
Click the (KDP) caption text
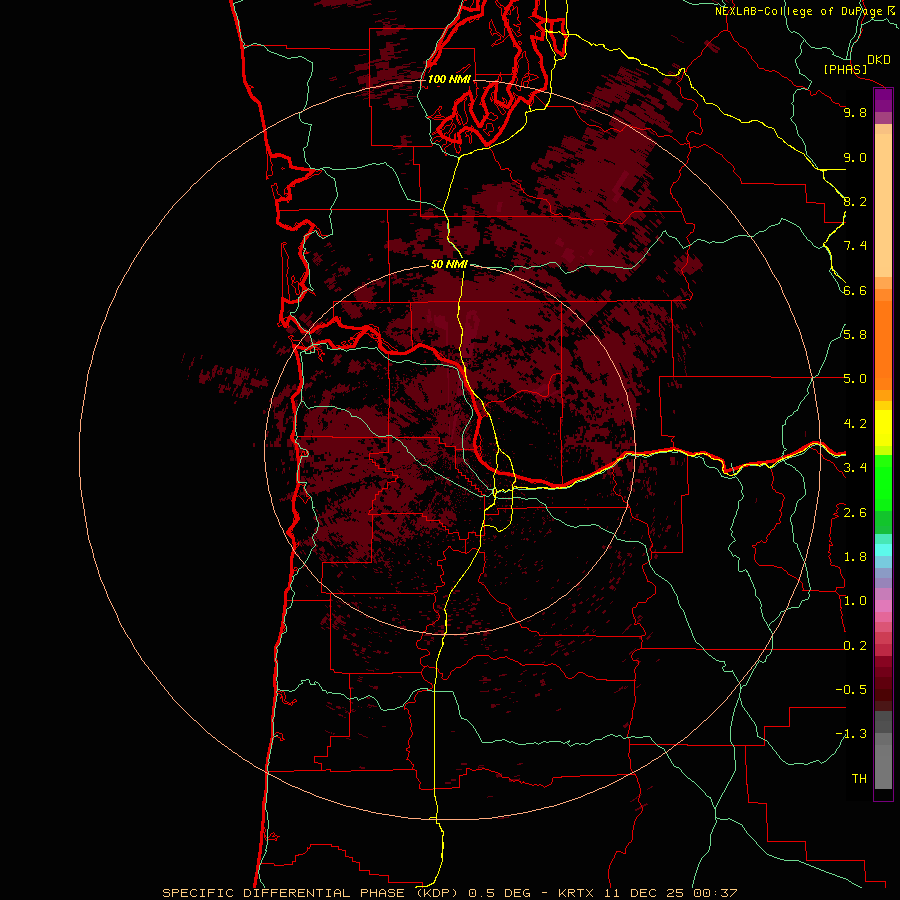click(437, 893)
